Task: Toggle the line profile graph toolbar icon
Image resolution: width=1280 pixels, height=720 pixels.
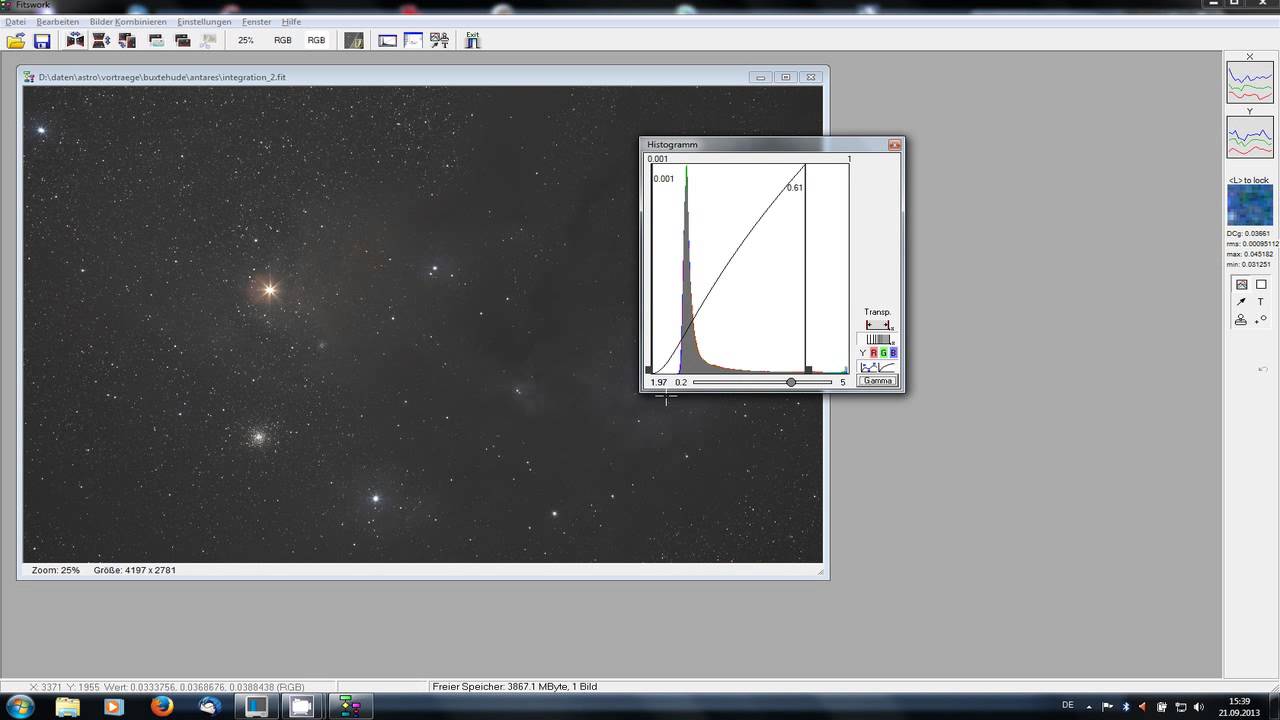Action: (x=413, y=41)
